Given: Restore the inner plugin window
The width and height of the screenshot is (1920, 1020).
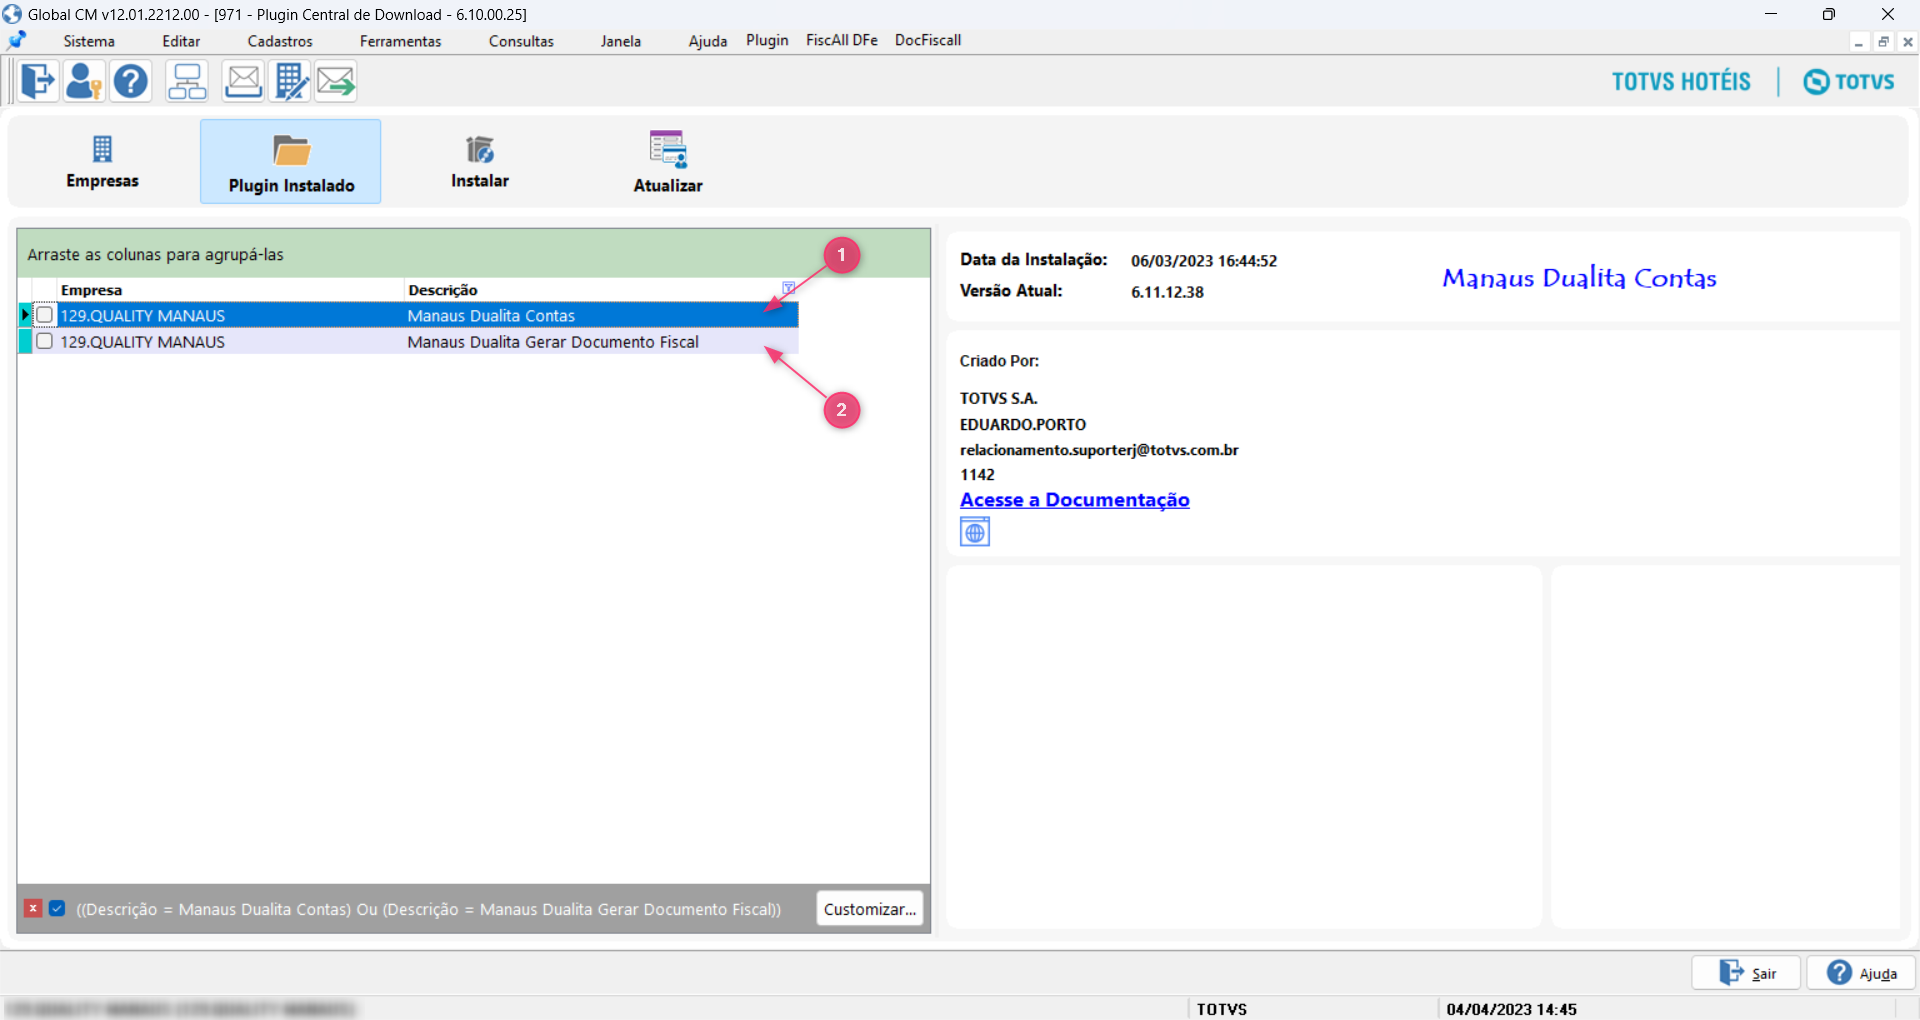Looking at the screenshot, I should [x=1883, y=42].
